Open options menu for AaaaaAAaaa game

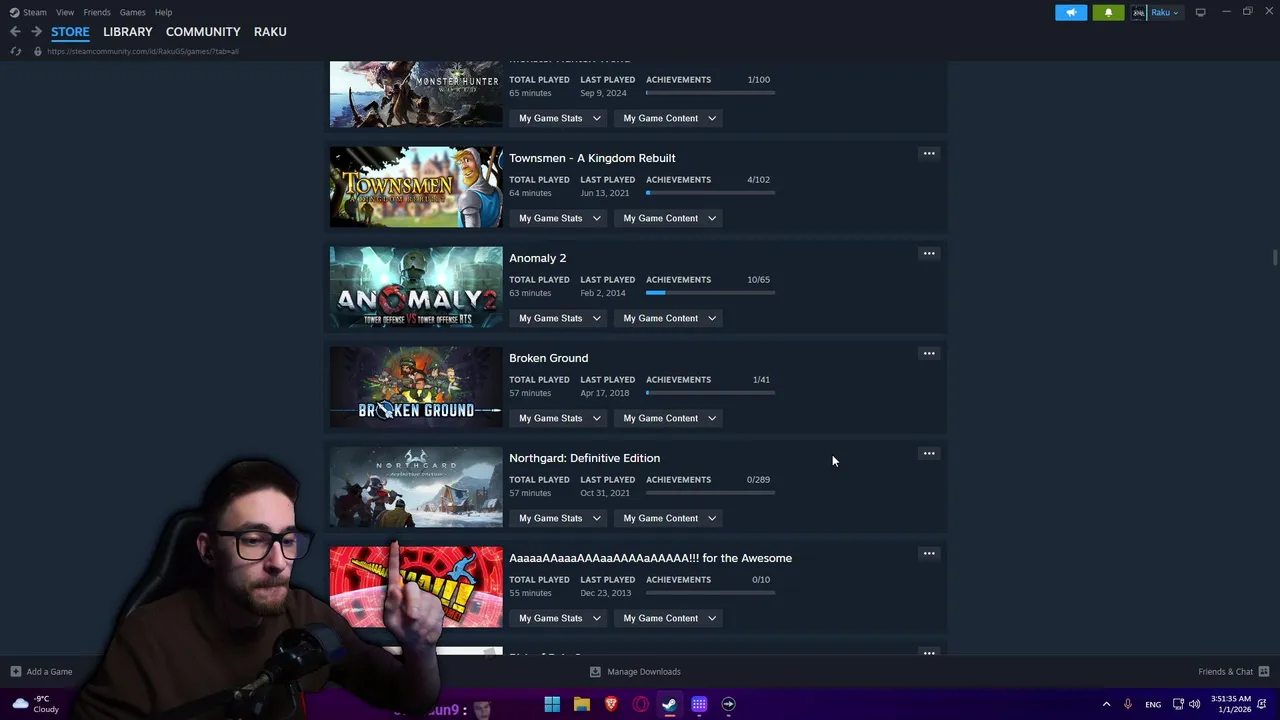pos(929,554)
